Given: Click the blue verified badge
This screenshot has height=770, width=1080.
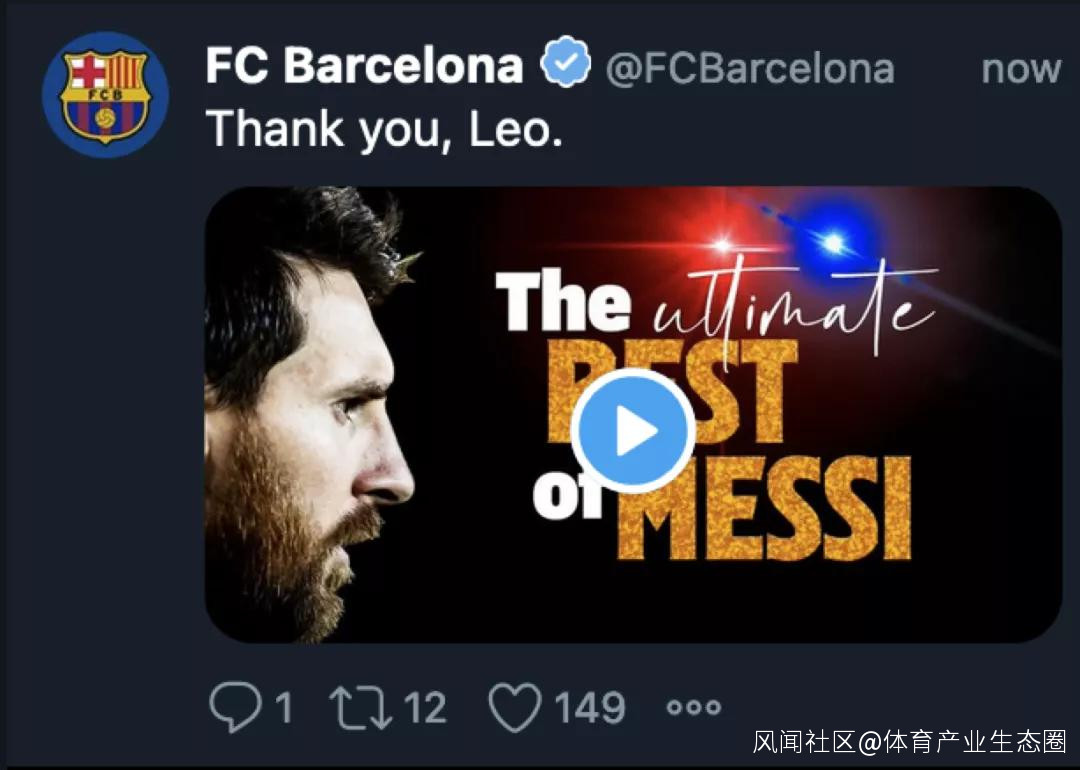Looking at the screenshot, I should coord(566,66).
